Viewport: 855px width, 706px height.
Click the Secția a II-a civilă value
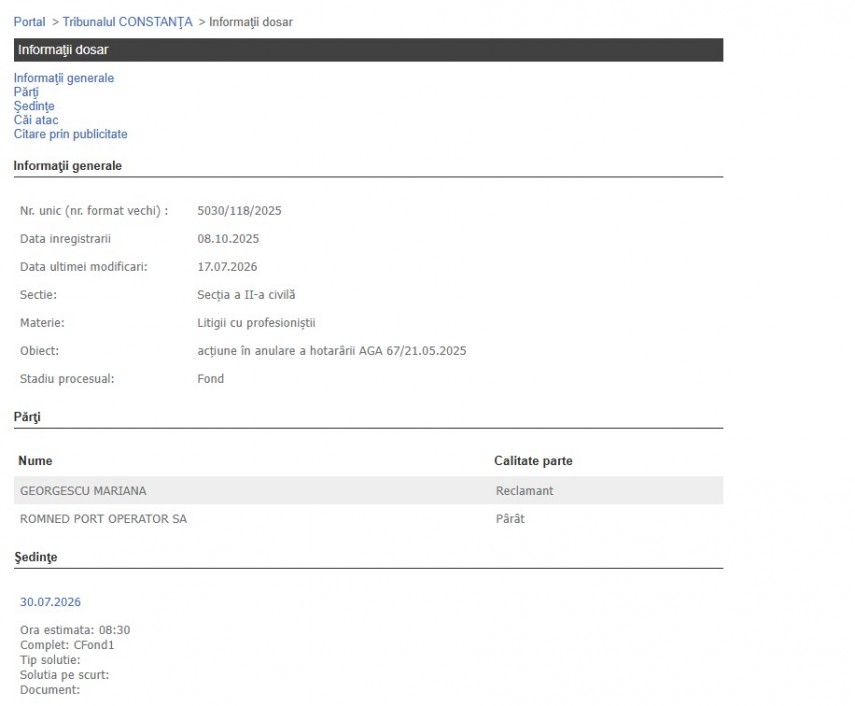(246, 295)
